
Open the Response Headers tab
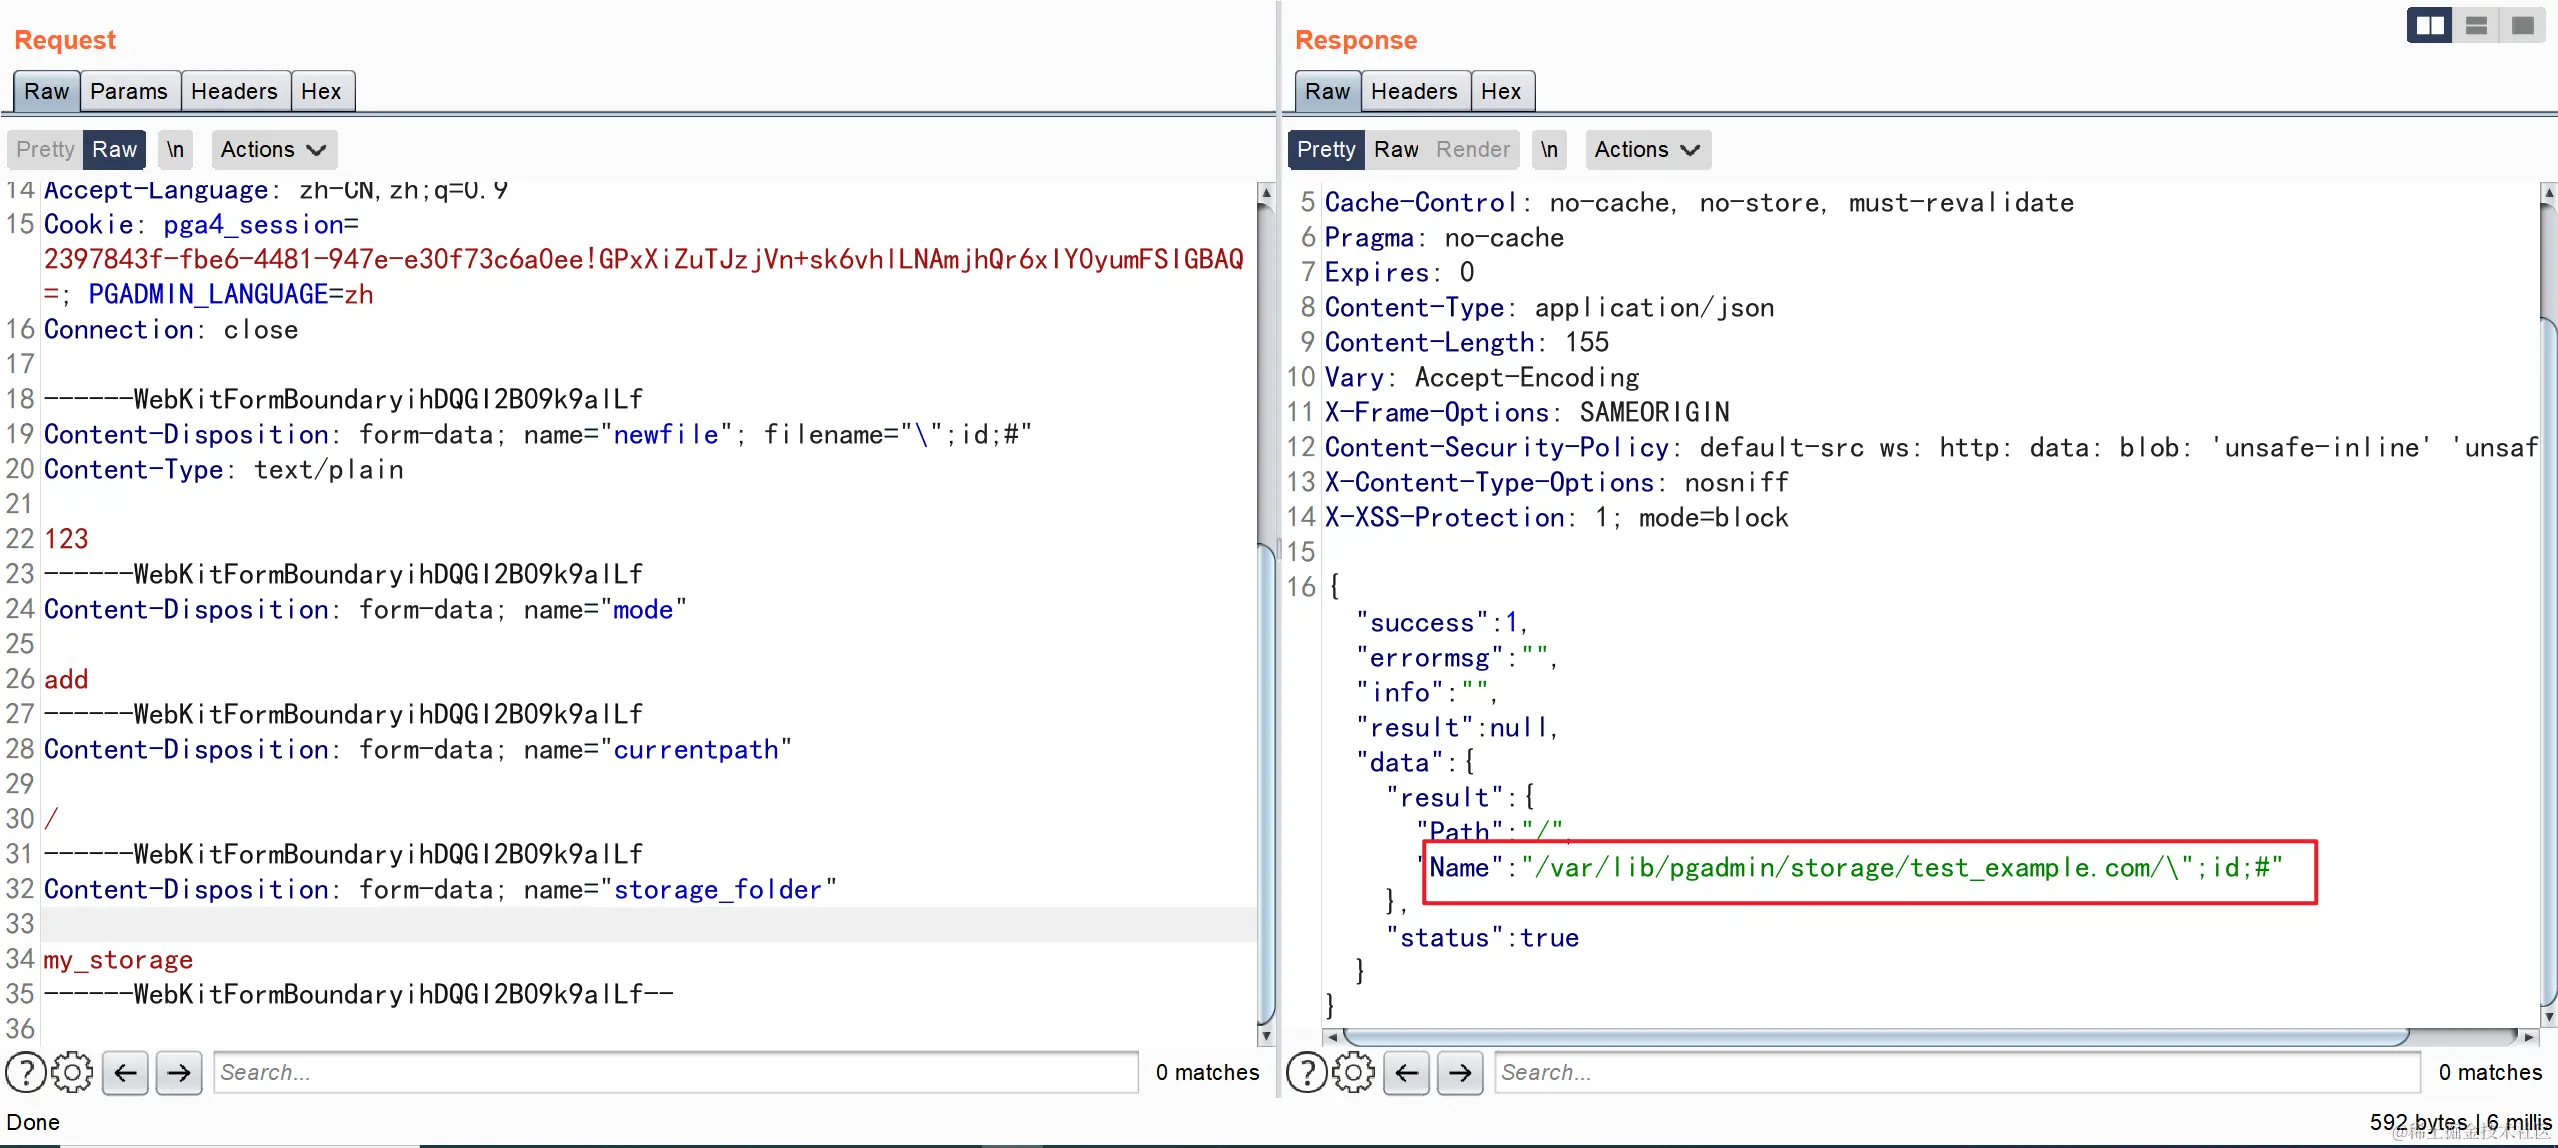click(1414, 91)
